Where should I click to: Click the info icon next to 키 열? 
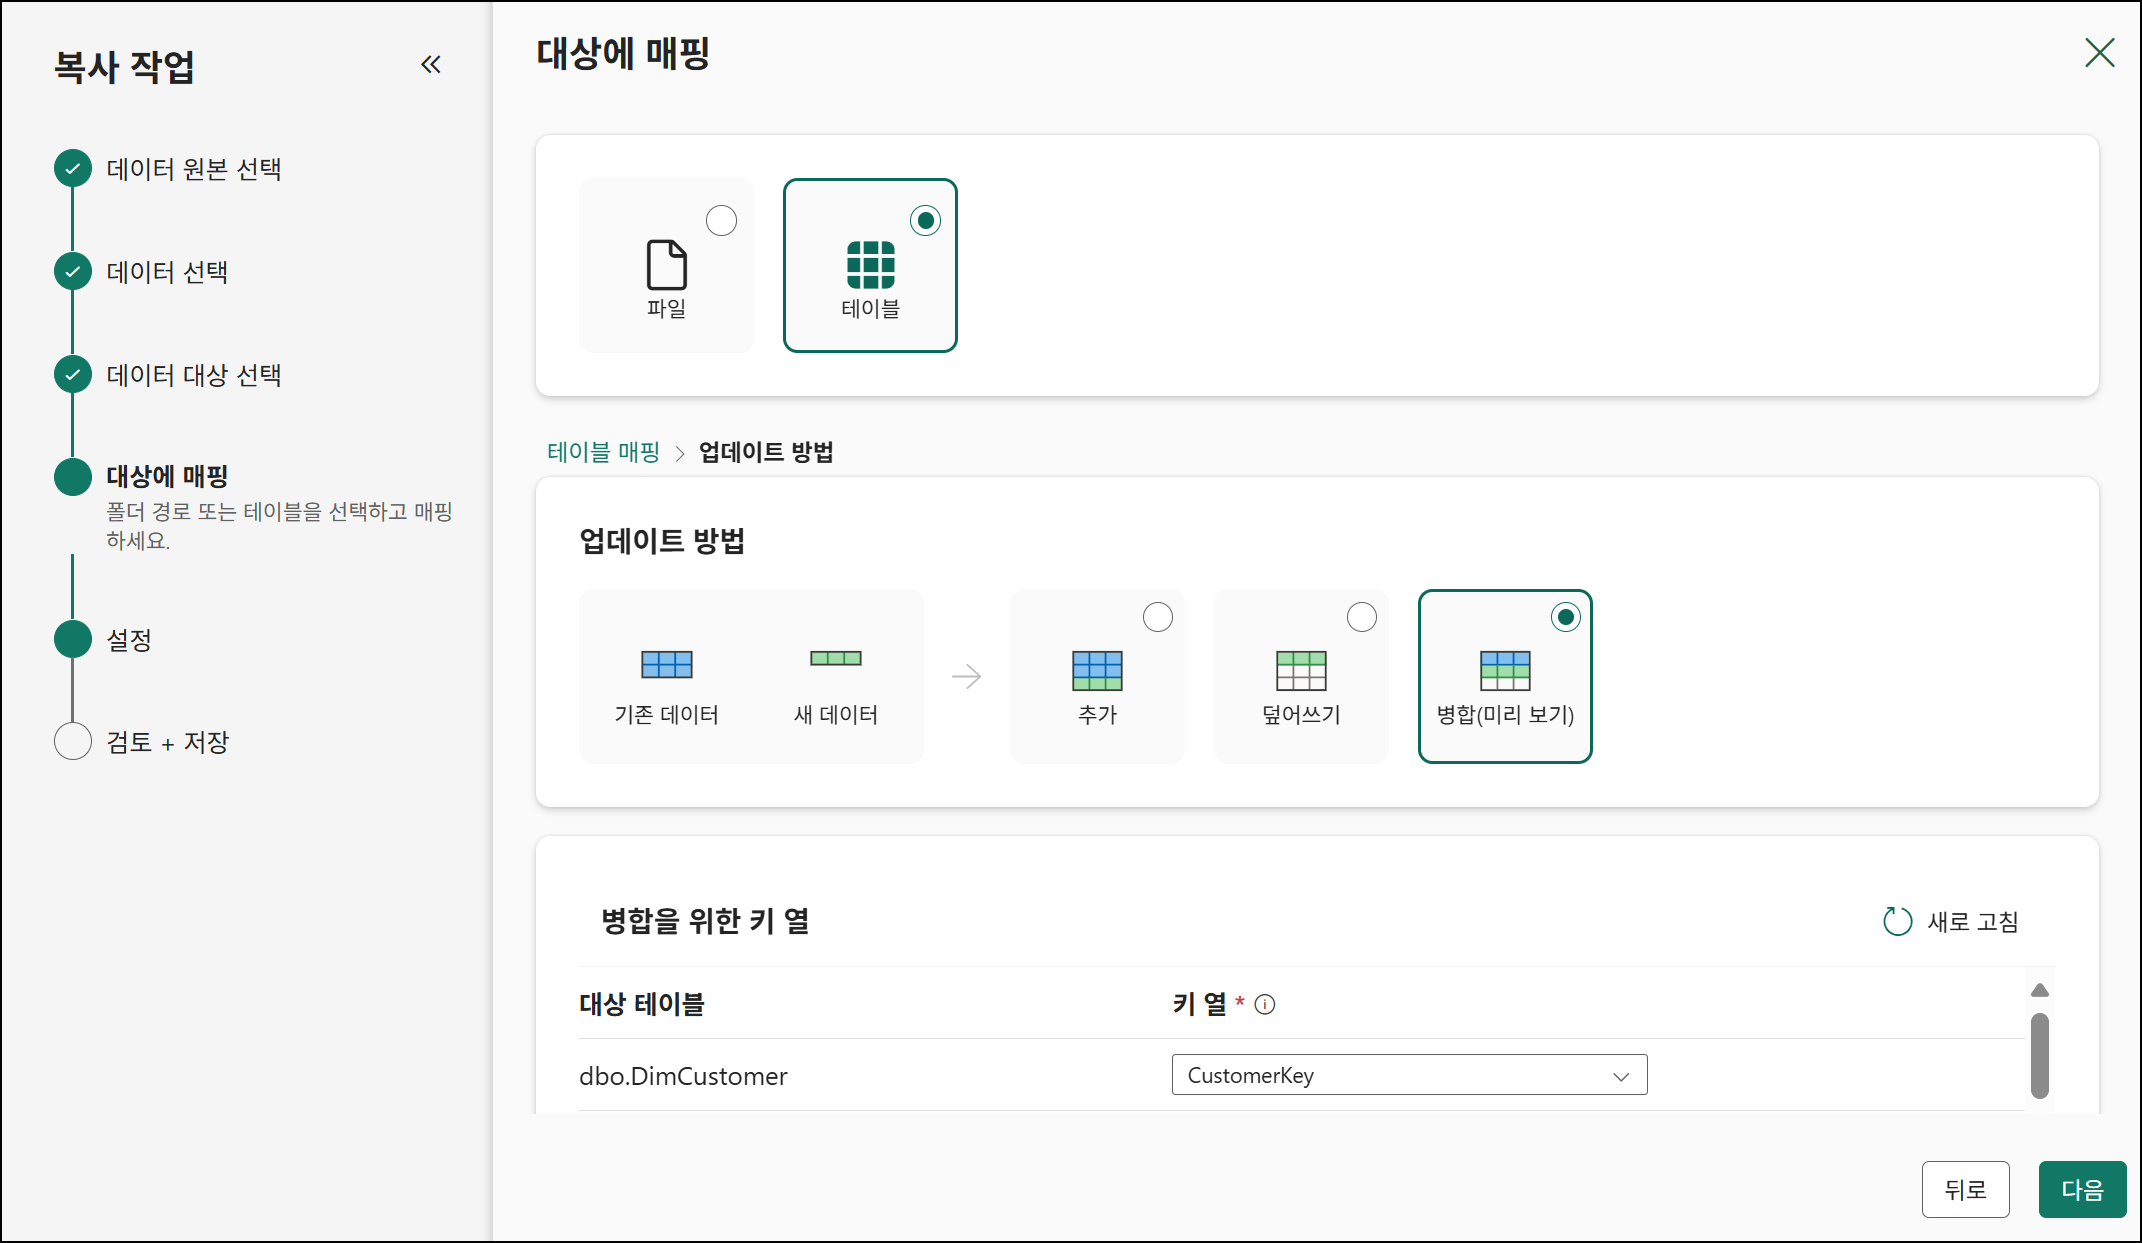(1265, 1004)
